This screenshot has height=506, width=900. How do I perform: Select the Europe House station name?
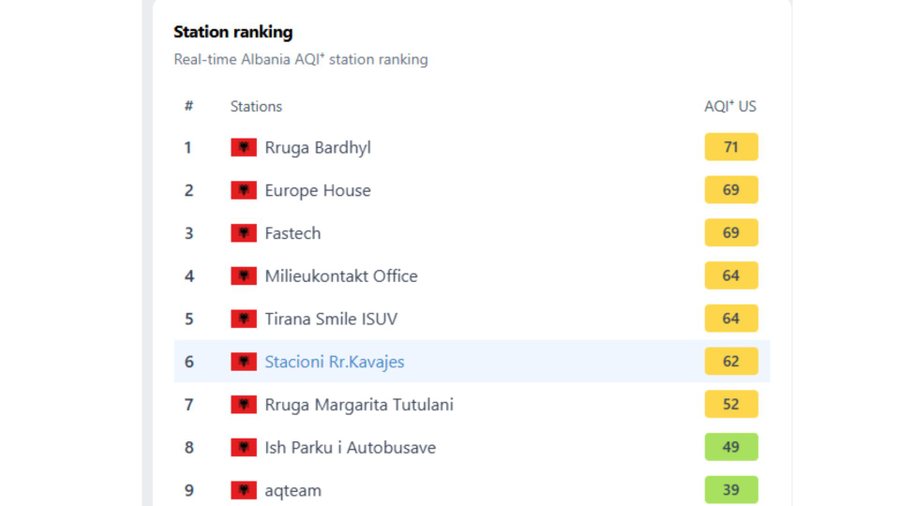tap(317, 191)
